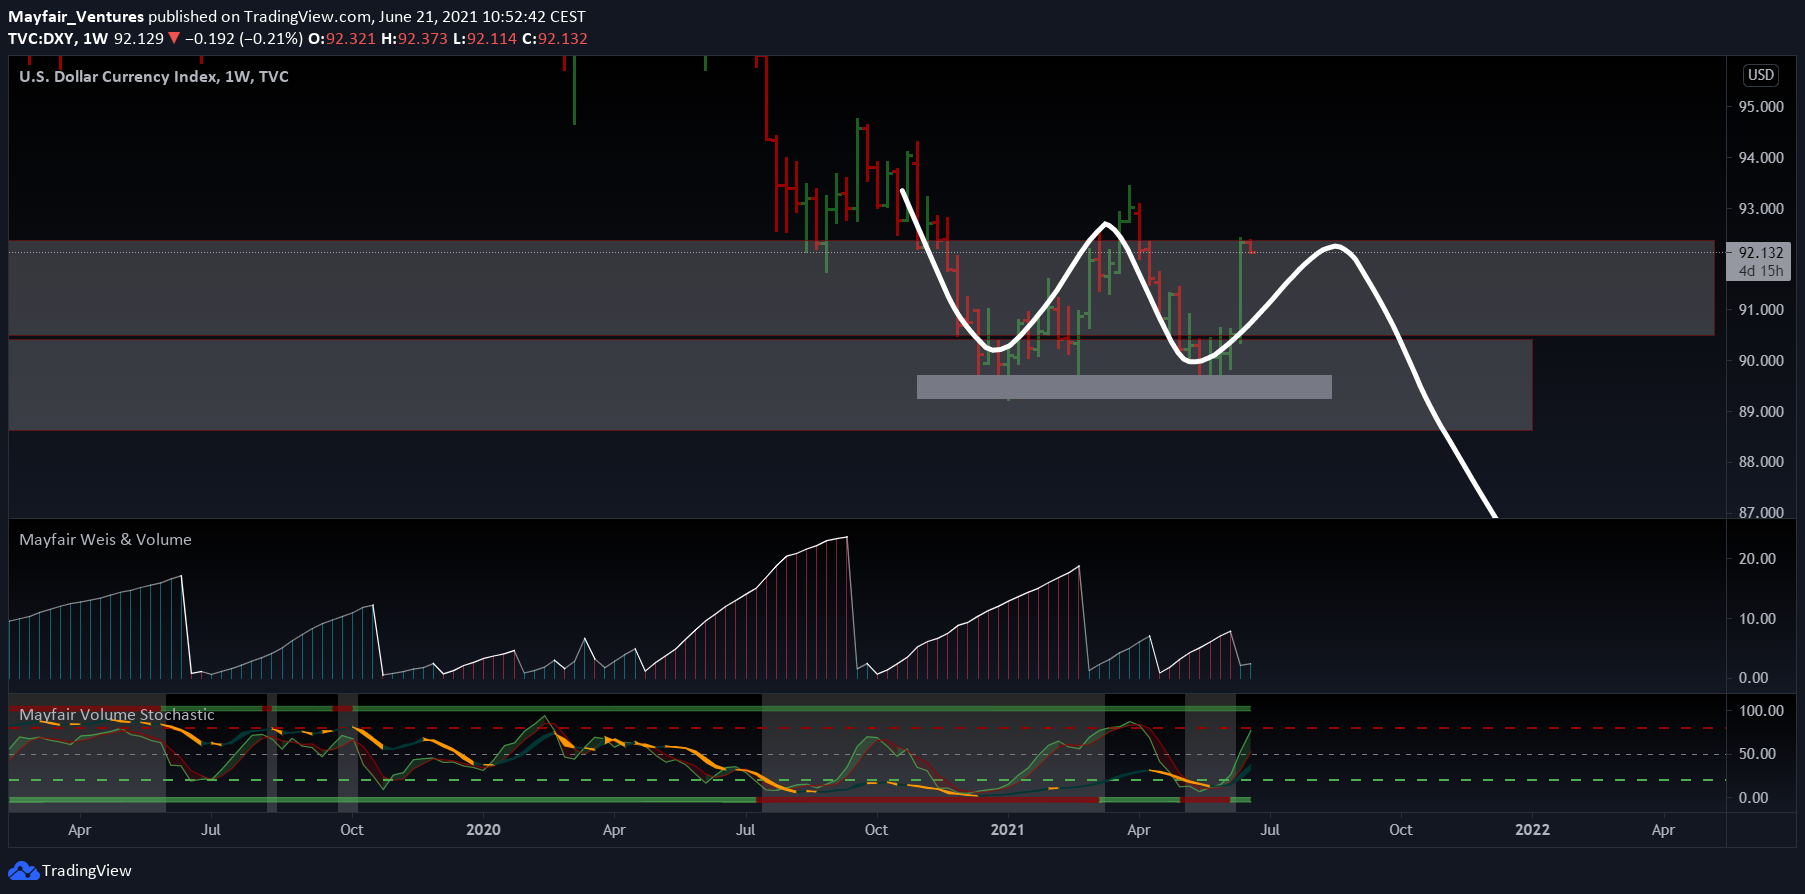1805x894 pixels.
Task: Click the 88.000 price axis label
Action: pos(1761,462)
